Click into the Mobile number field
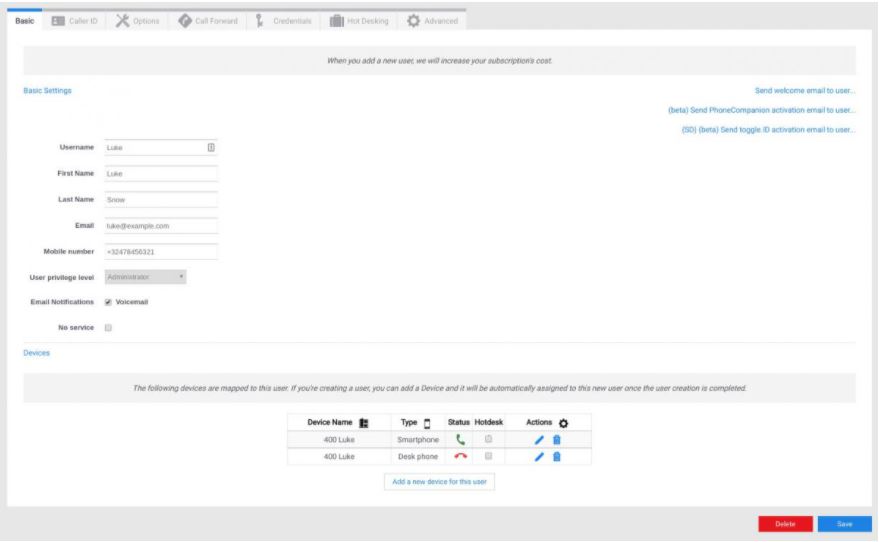The height and width of the screenshot is (542, 879). [x=161, y=251]
